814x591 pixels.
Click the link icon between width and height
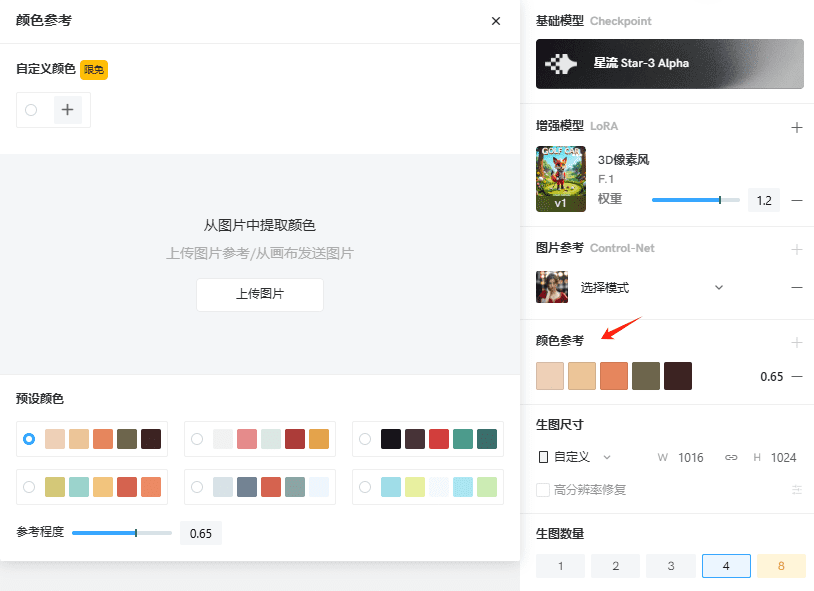point(731,457)
